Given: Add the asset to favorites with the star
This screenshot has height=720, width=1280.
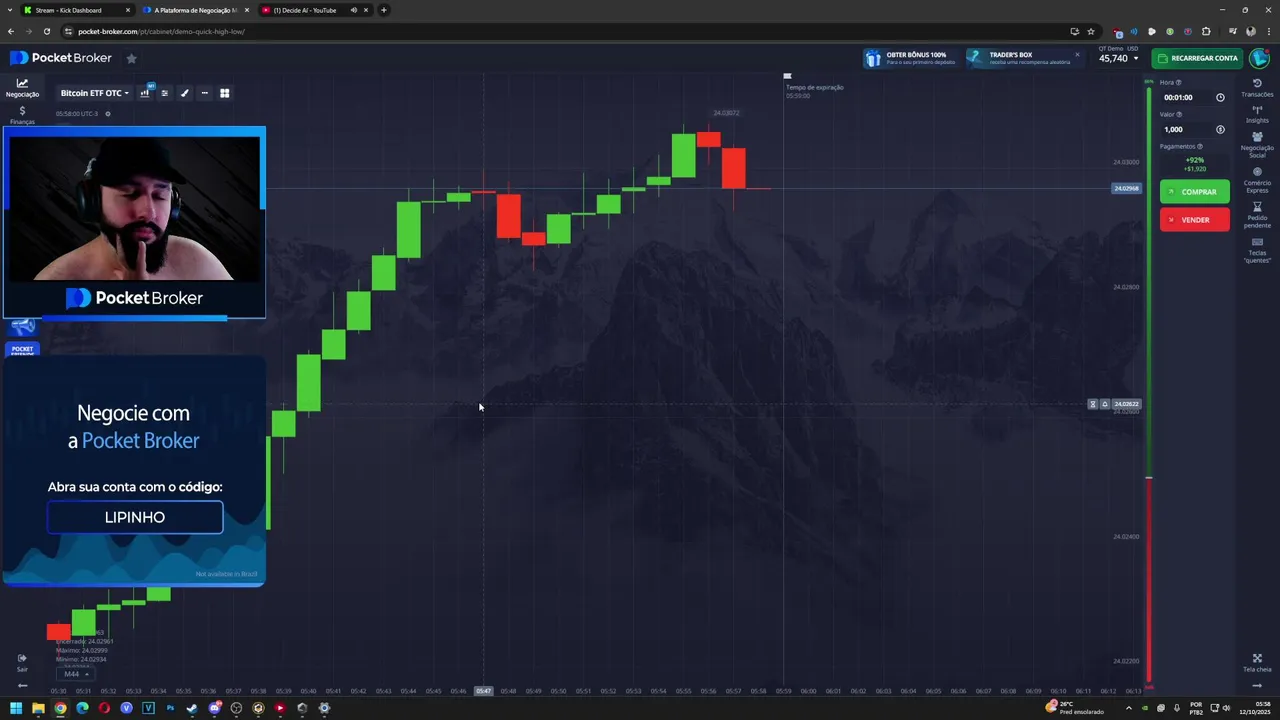Looking at the screenshot, I should pyautogui.click(x=131, y=58).
